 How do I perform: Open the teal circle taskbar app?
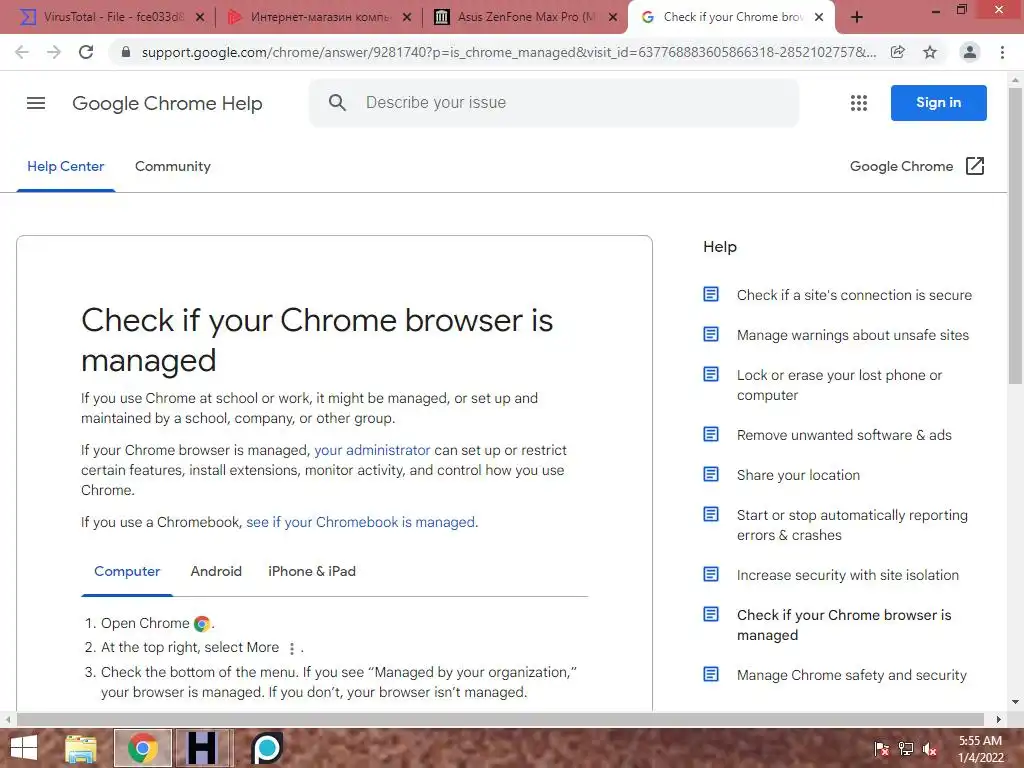click(x=267, y=748)
